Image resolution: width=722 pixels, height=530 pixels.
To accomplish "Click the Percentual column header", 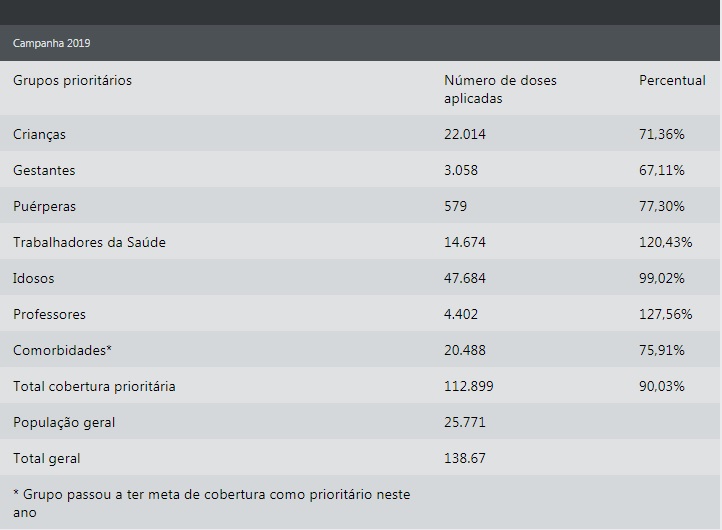I will [672, 81].
